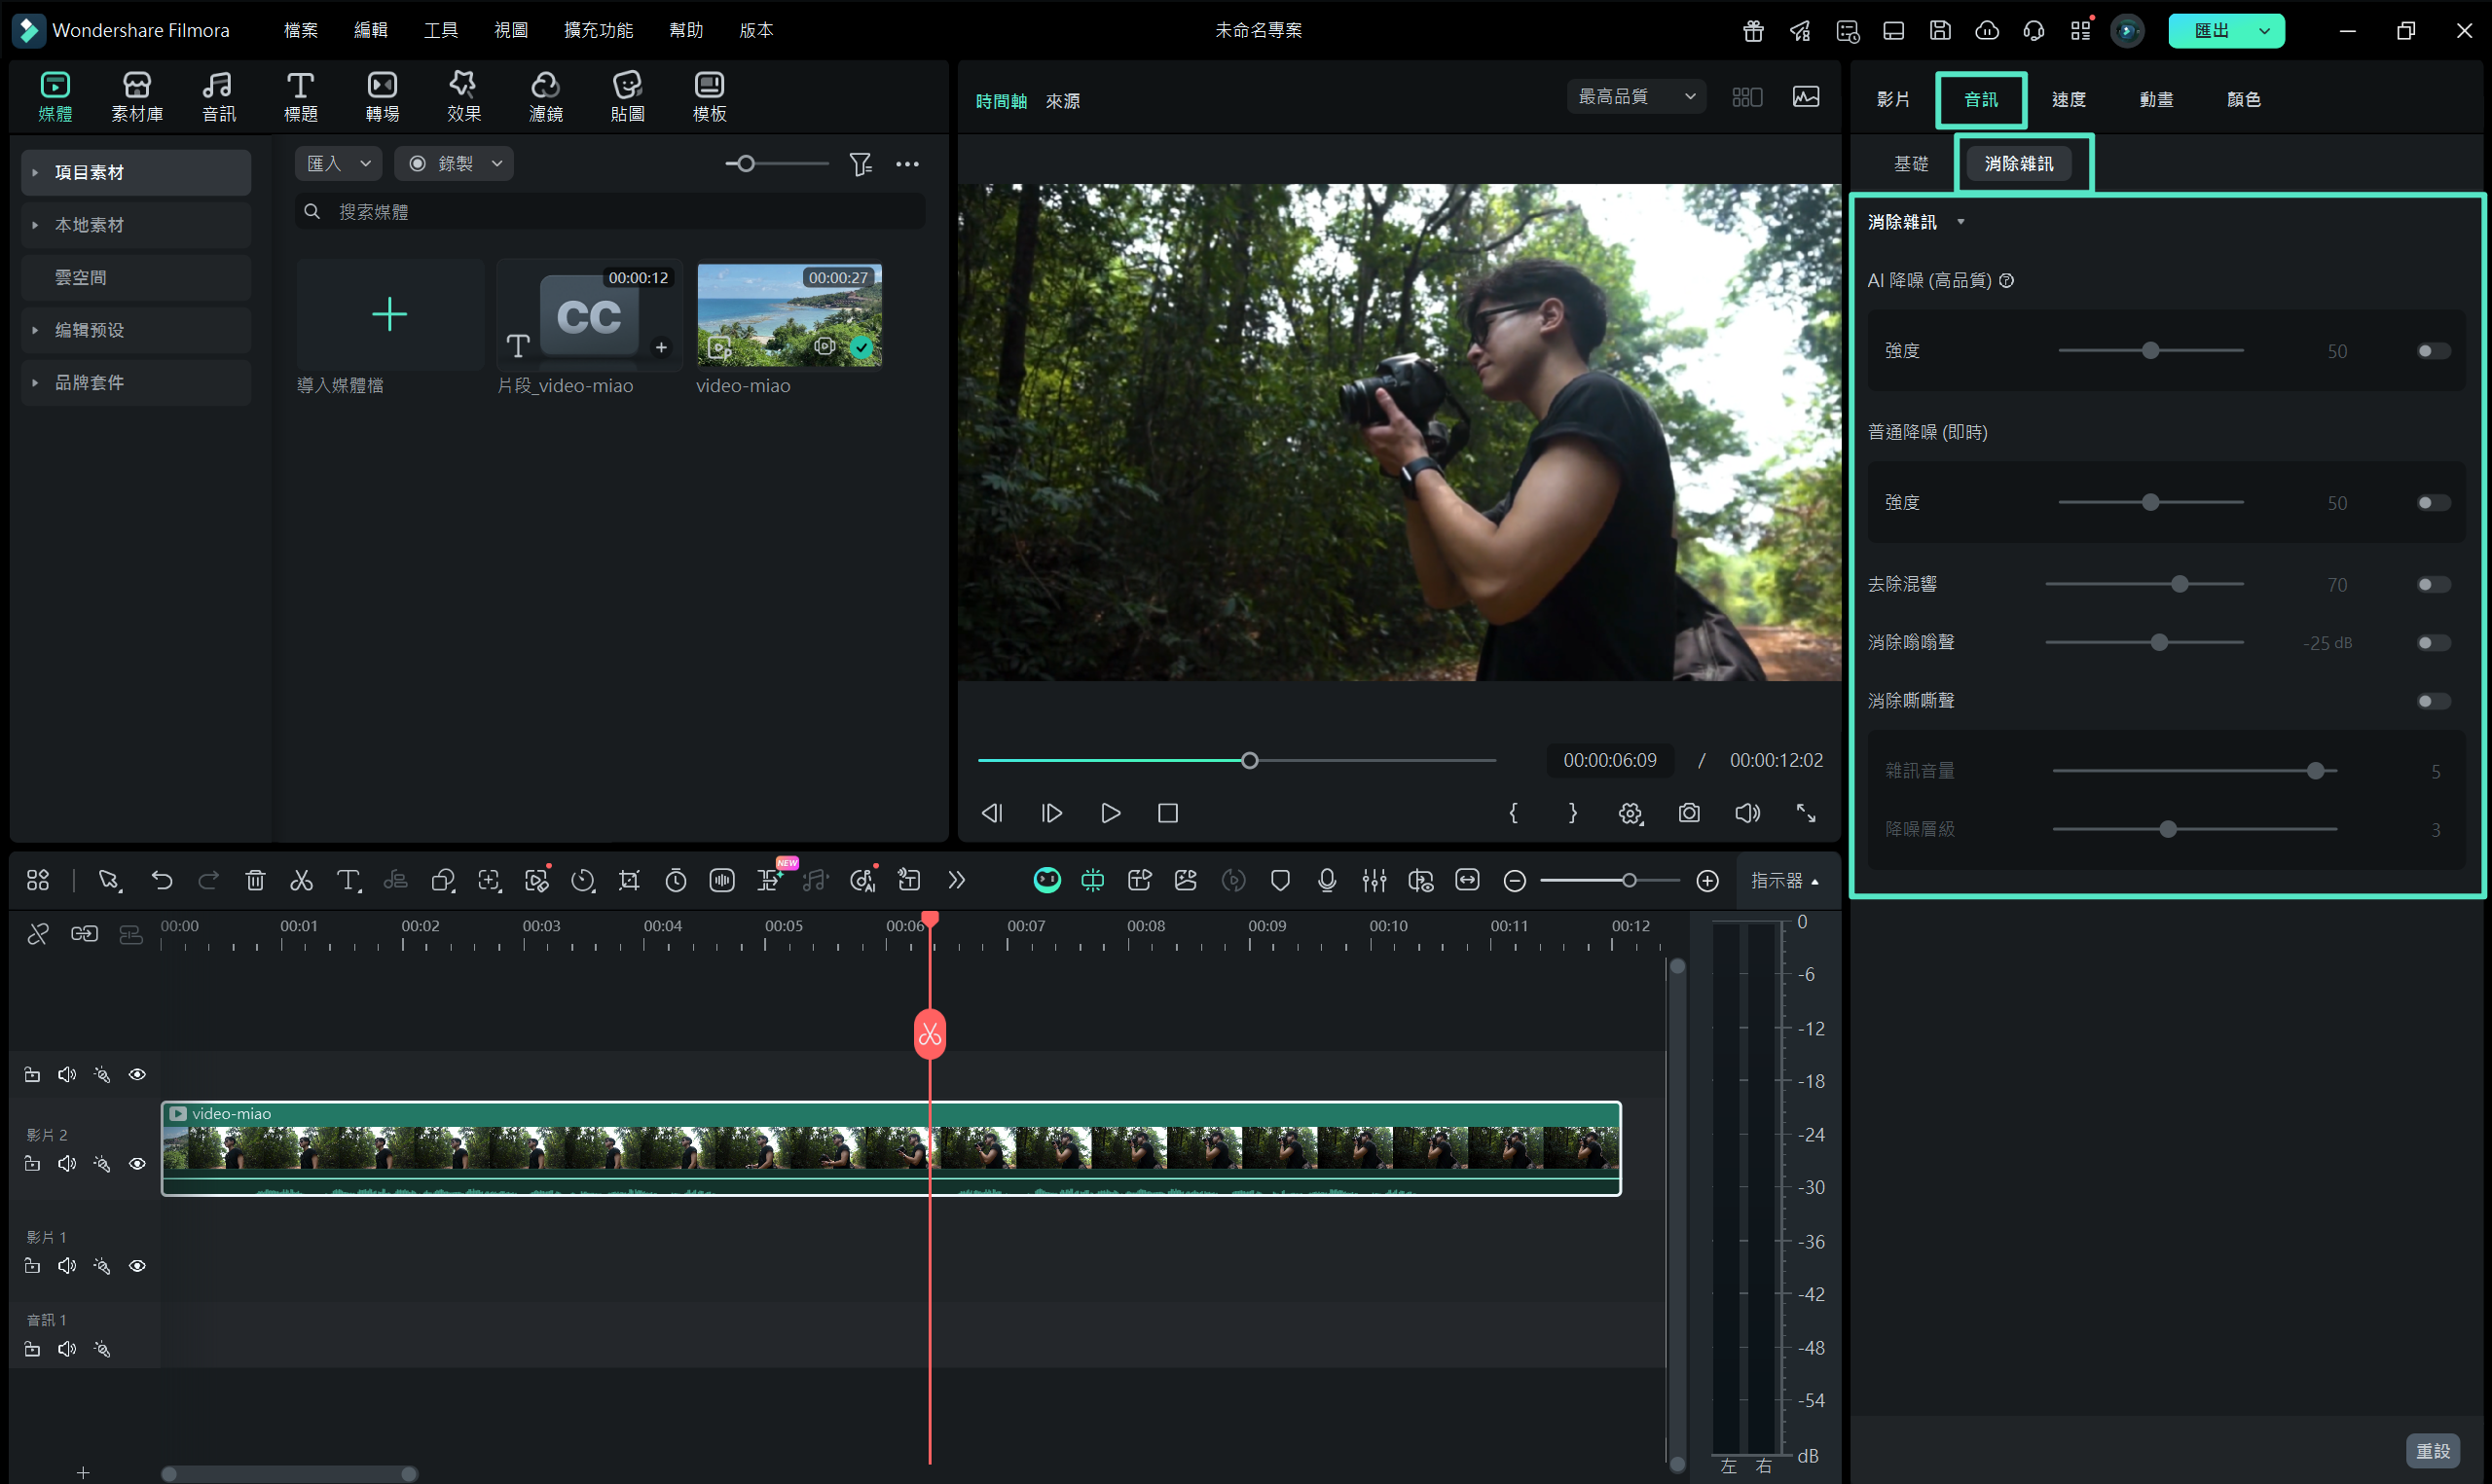The width and height of the screenshot is (2492, 1484).
Task: Click the 消除嗡嗡聲 slider handle
Action: [2159, 643]
